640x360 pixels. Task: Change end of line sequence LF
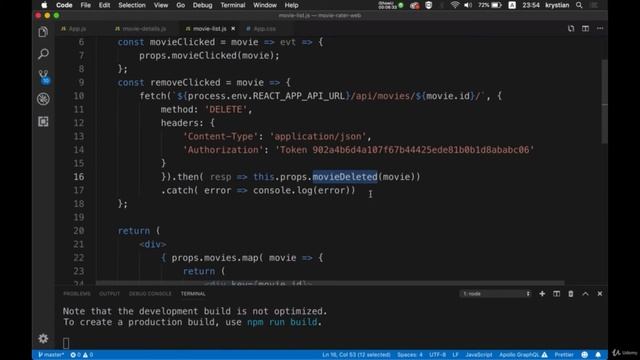pos(455,355)
